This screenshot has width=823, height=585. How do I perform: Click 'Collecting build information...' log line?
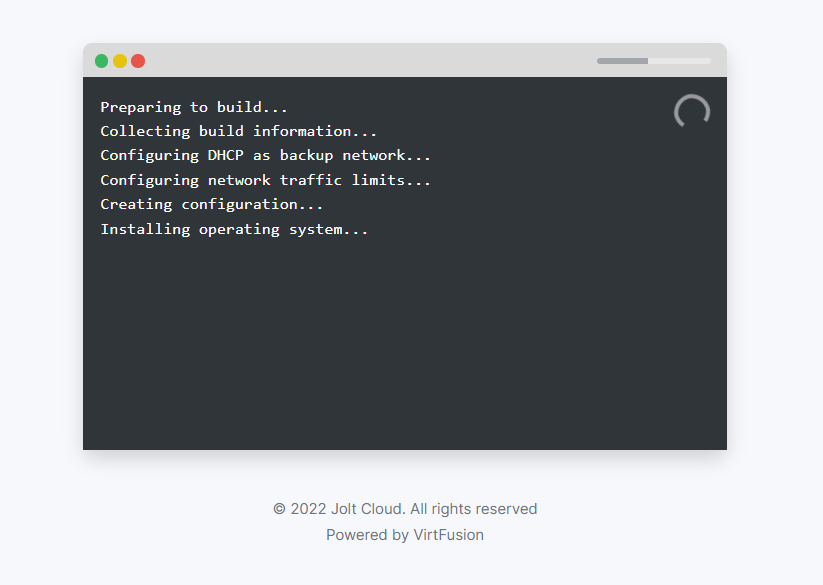[238, 131]
